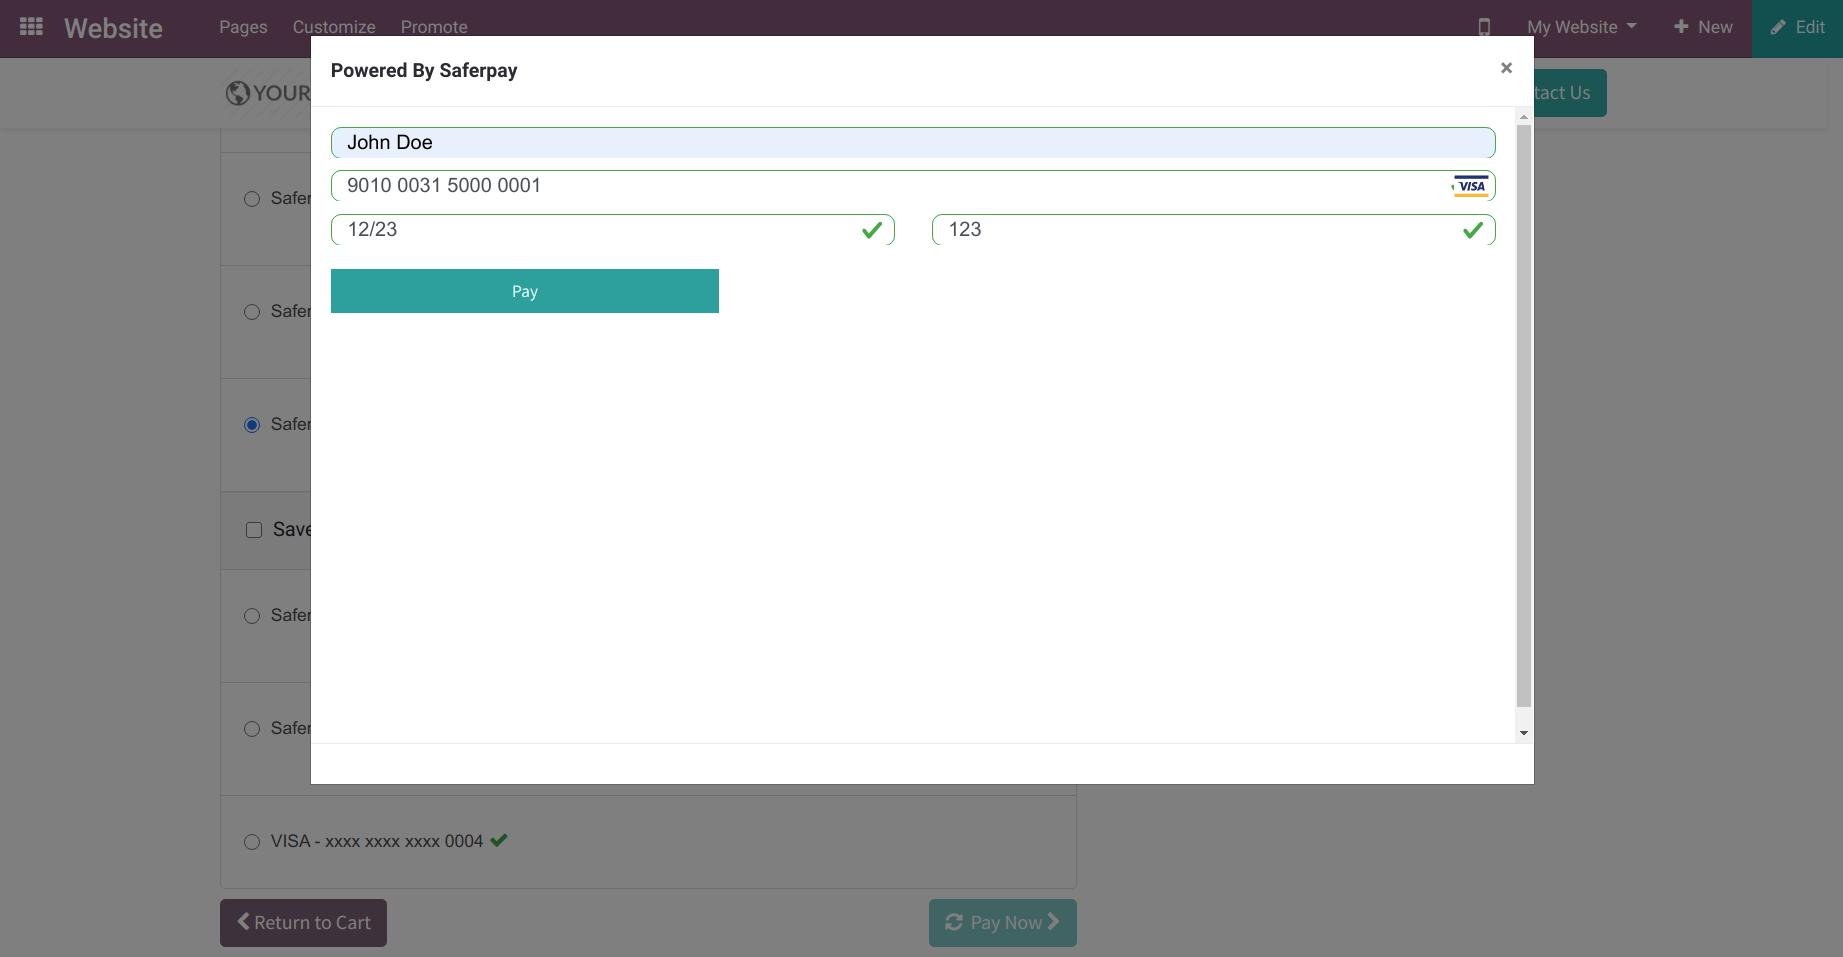Expand the My Website dropdown
Screen dimensions: 1843x957
1581,27
